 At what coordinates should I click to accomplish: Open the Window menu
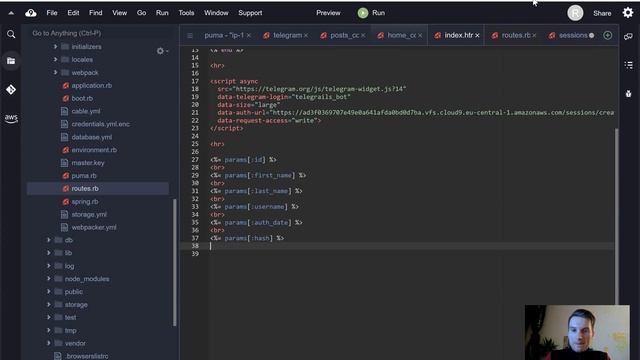click(216, 13)
